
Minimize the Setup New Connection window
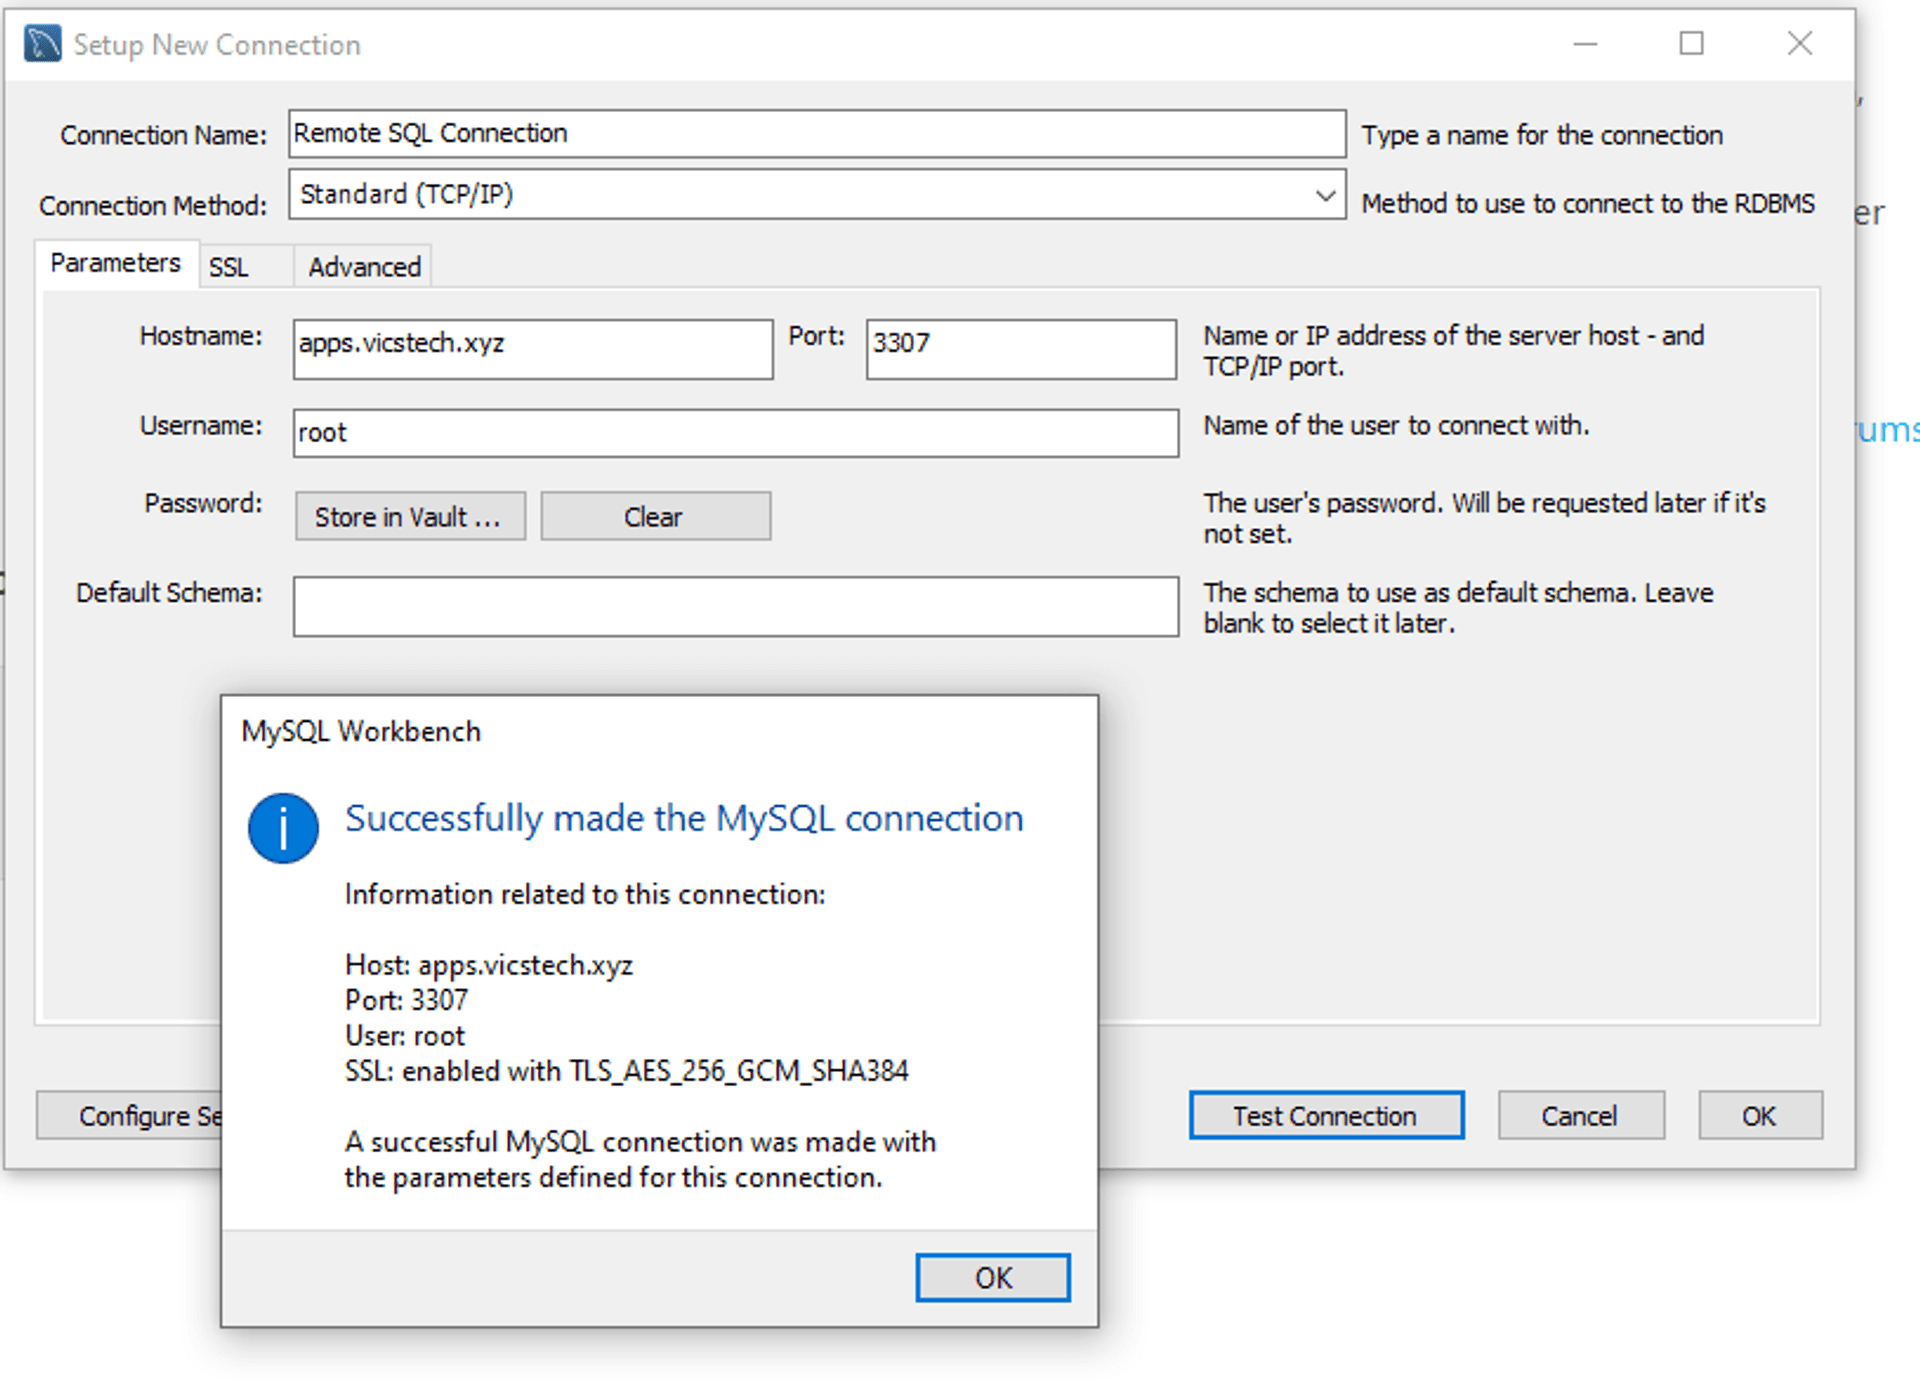(x=1585, y=44)
